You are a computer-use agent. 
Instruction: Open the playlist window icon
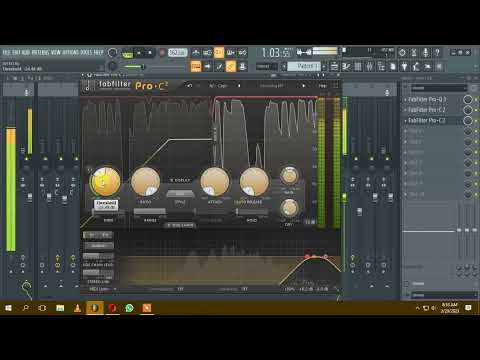(334, 66)
